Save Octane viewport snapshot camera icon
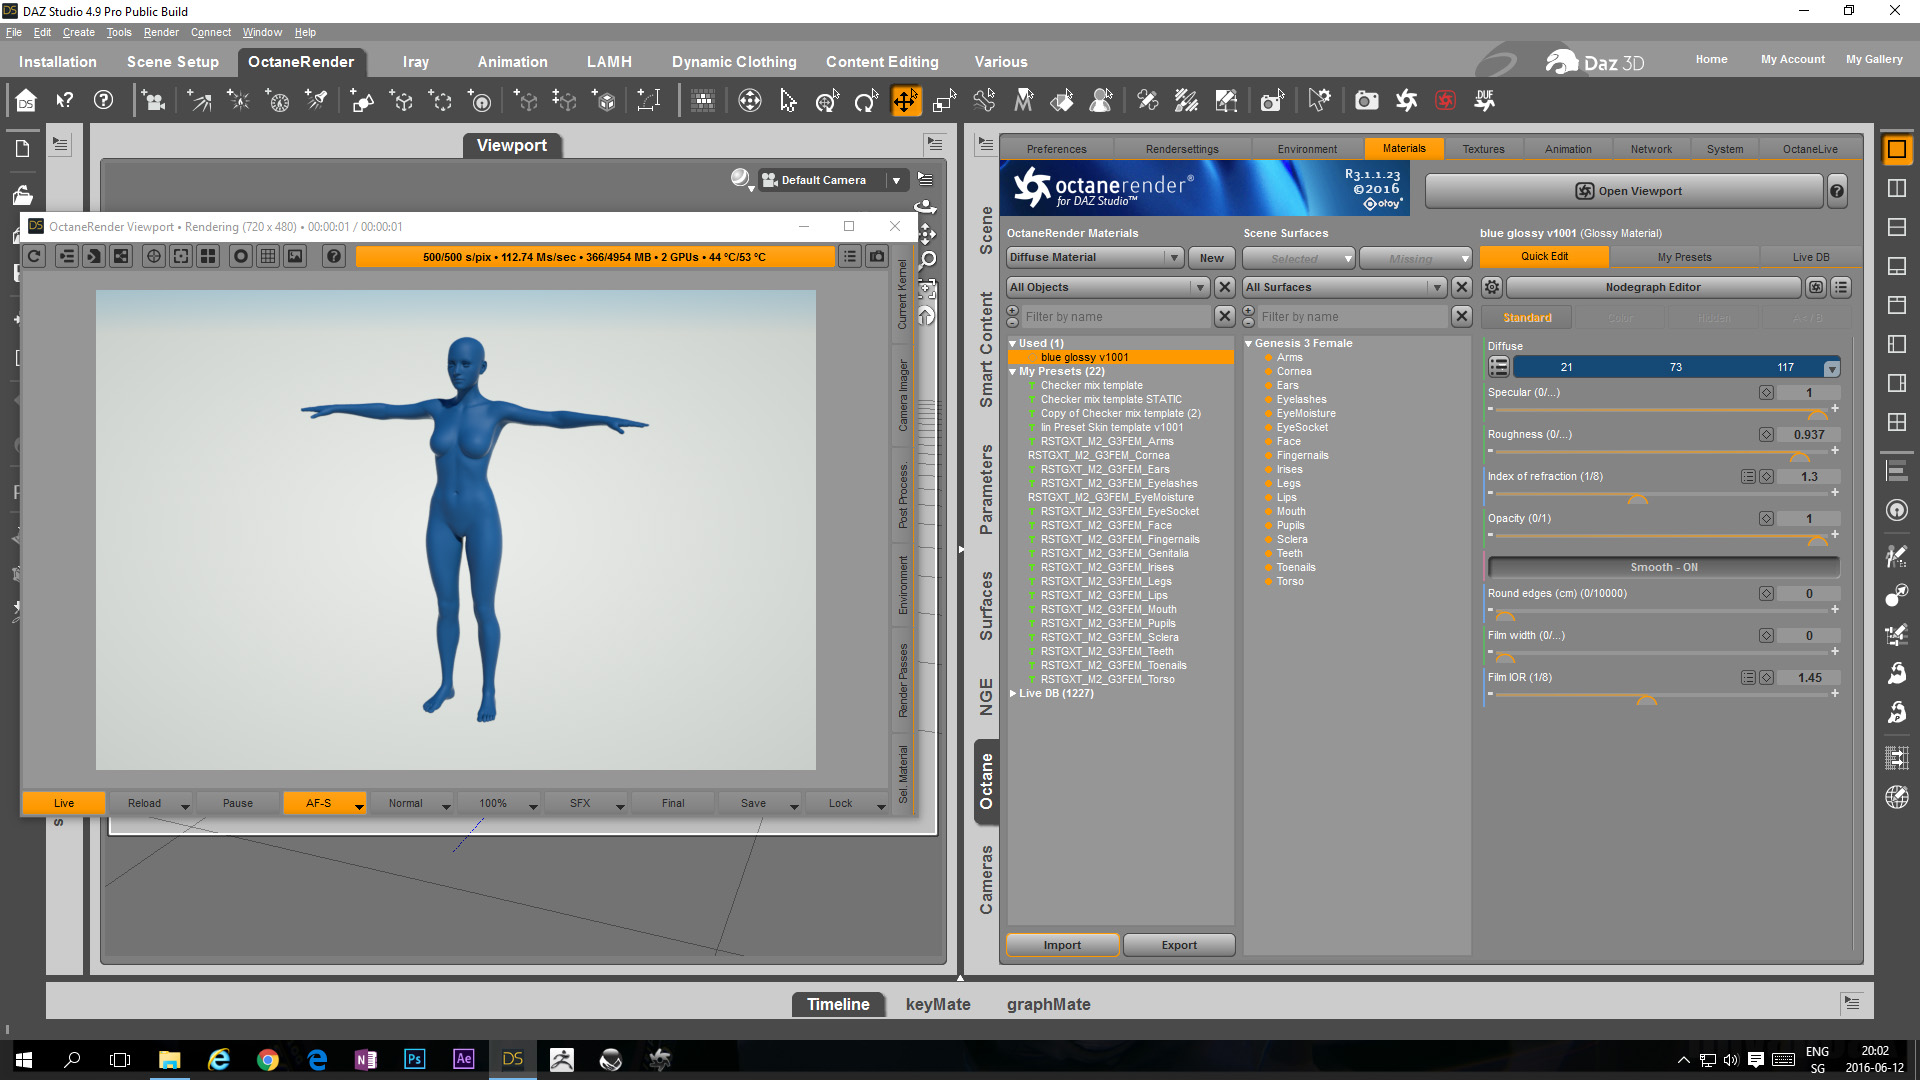Image resolution: width=1920 pixels, height=1080 pixels. pyautogui.click(x=877, y=257)
